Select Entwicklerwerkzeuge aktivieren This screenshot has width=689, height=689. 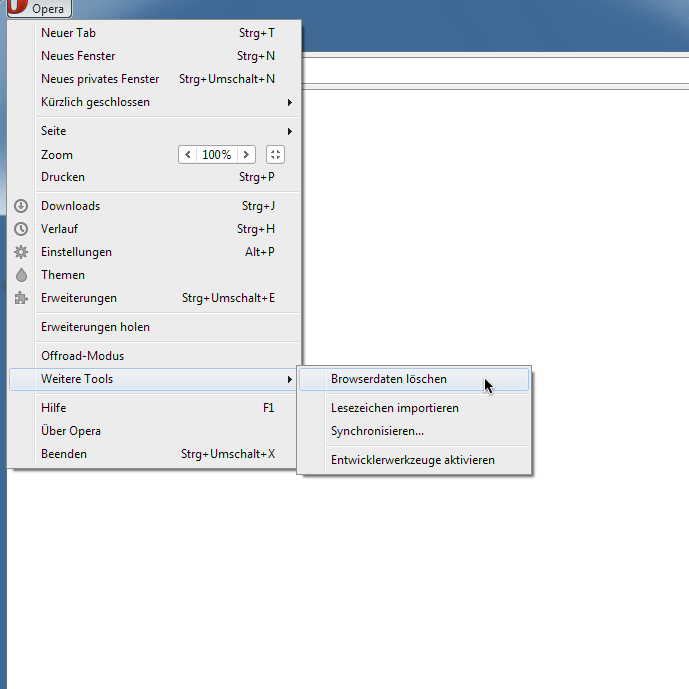414,460
